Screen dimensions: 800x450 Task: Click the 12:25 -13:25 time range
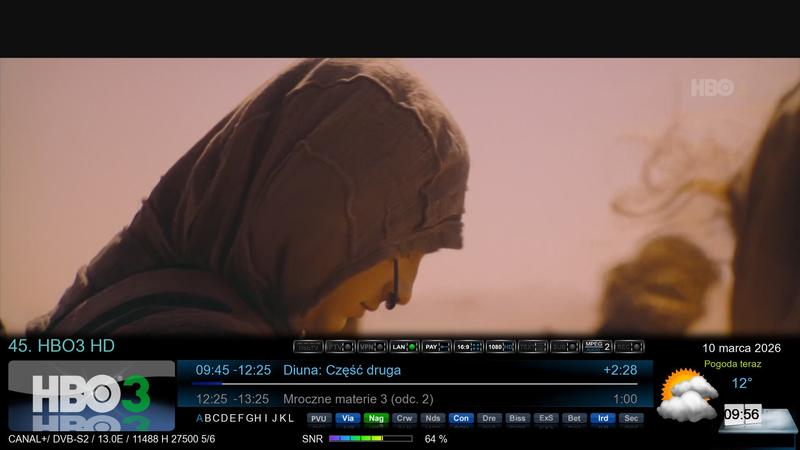233,399
